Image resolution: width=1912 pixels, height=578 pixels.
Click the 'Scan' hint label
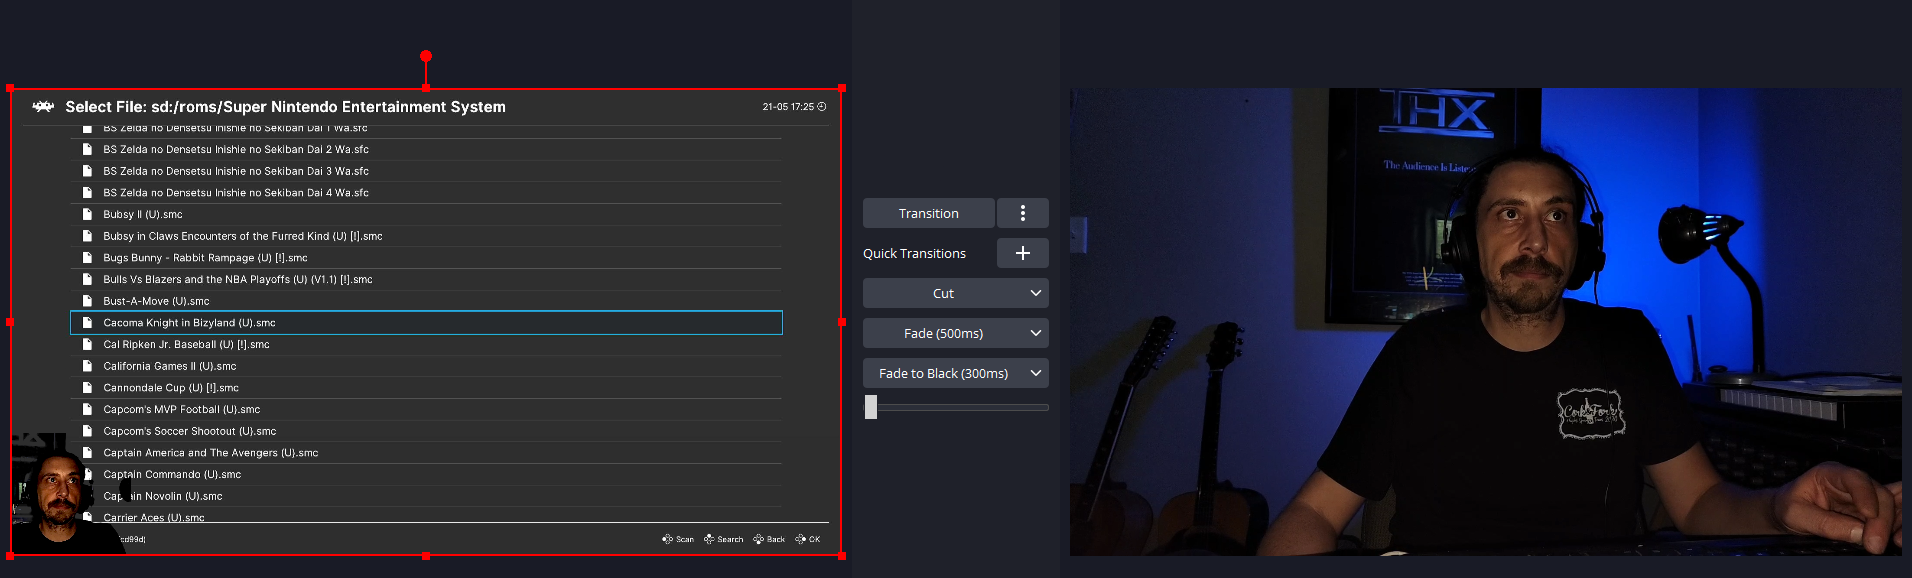[685, 539]
